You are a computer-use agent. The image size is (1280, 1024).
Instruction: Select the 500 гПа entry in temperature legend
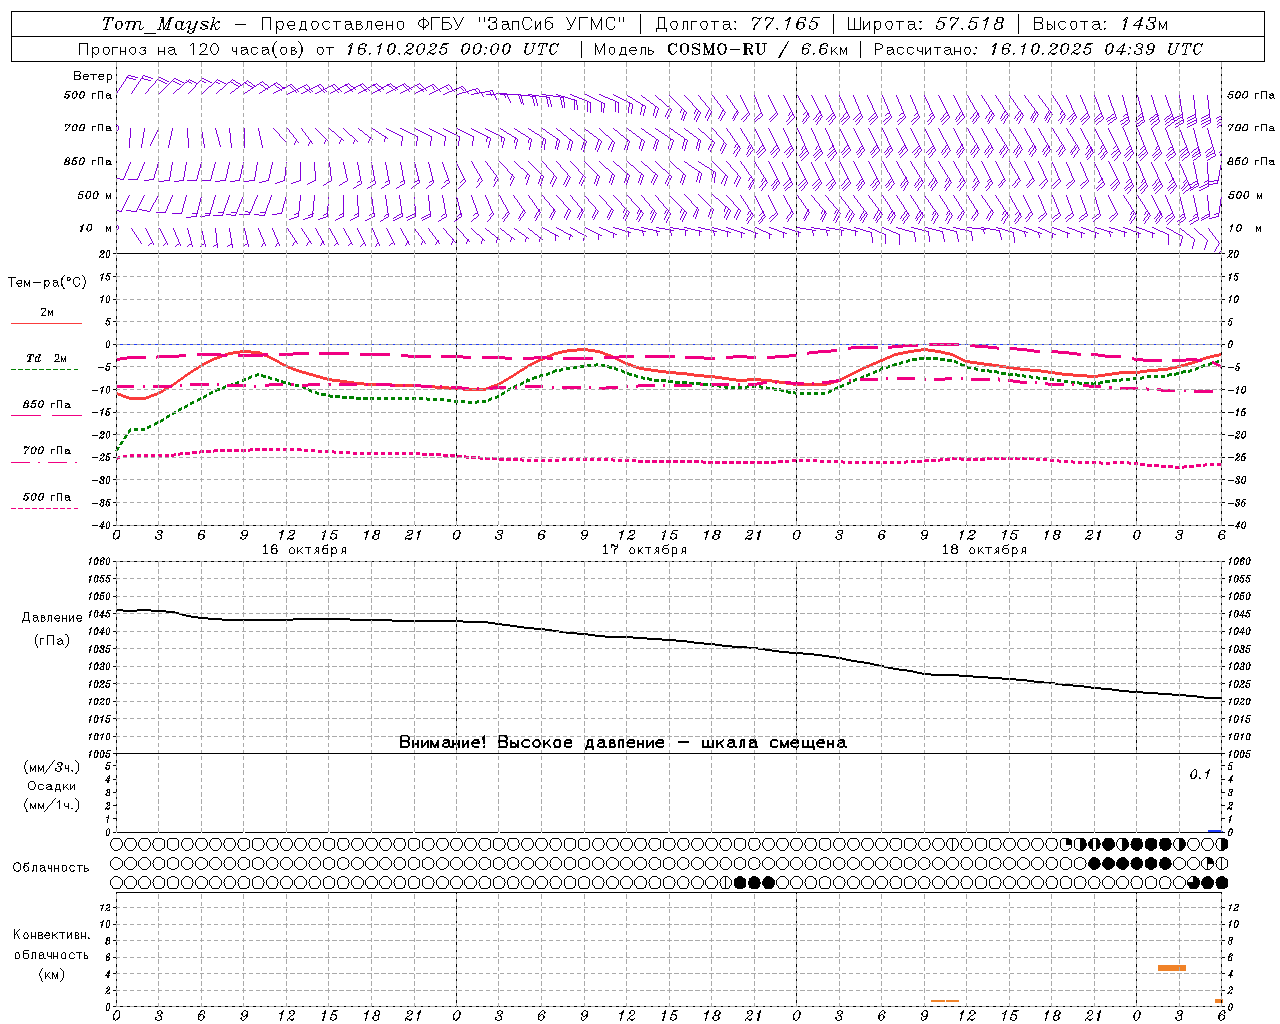tap(47, 497)
